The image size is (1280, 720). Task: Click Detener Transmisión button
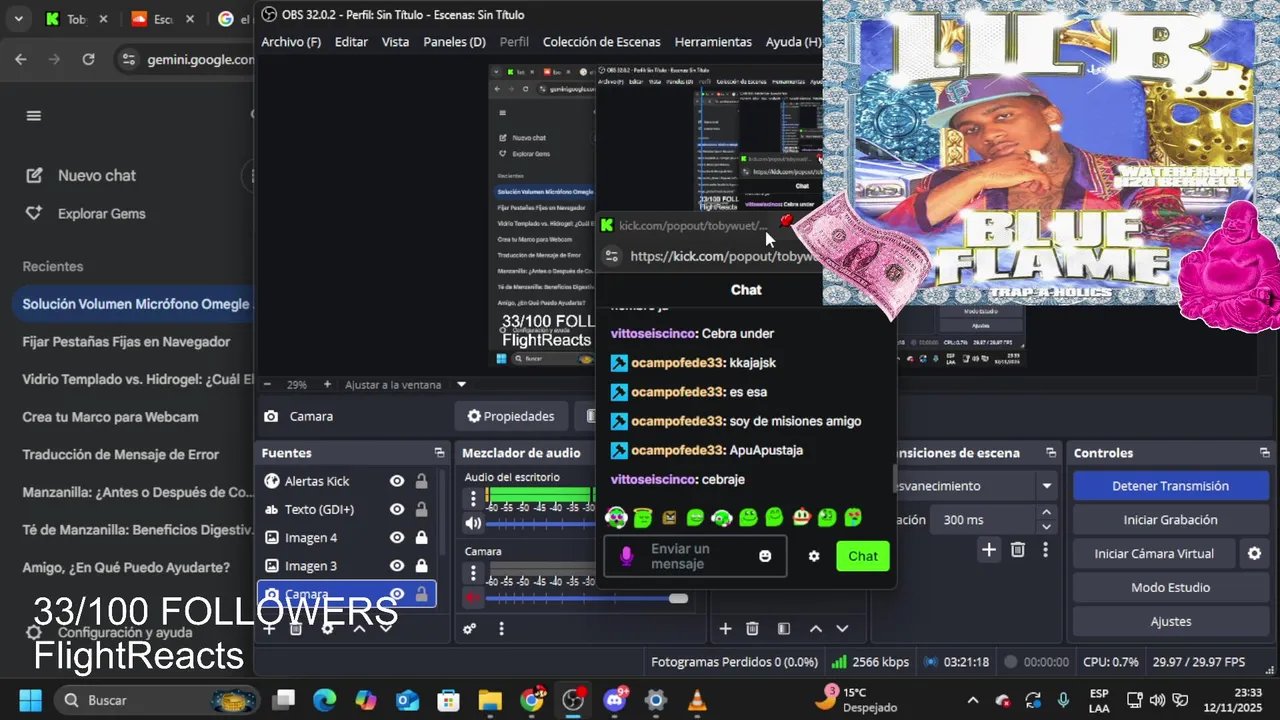(1170, 486)
